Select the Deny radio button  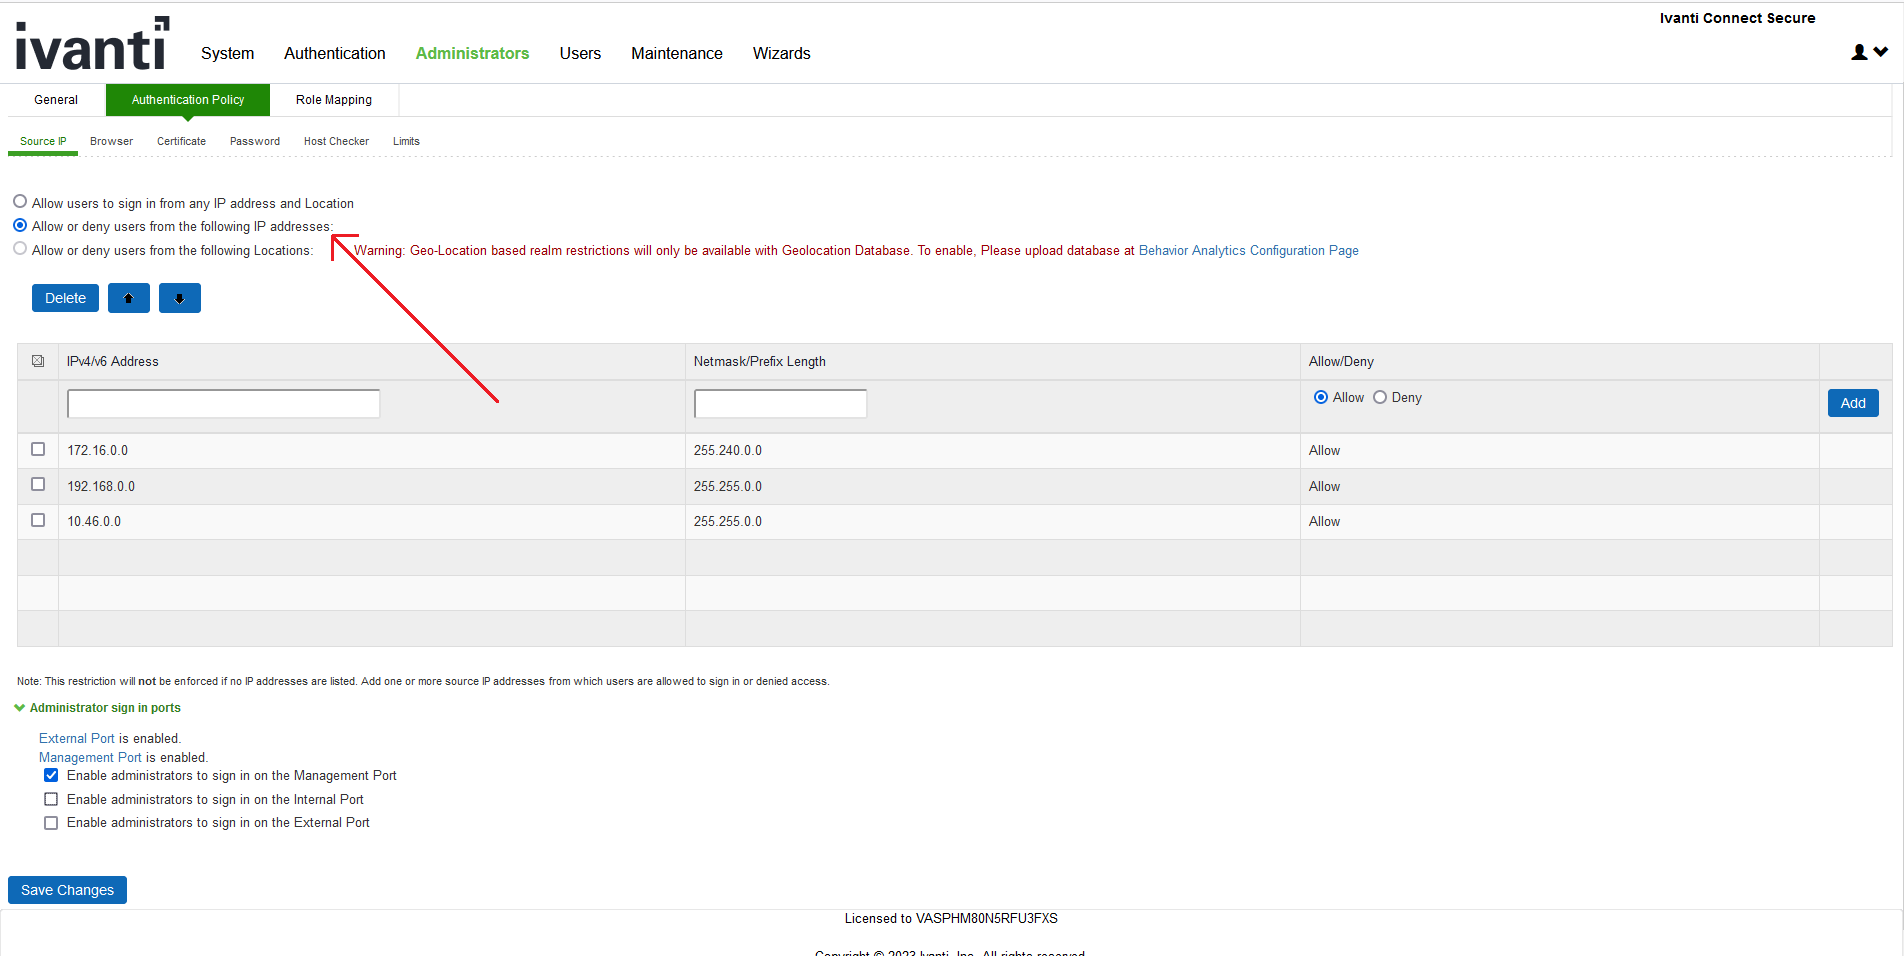click(x=1379, y=397)
